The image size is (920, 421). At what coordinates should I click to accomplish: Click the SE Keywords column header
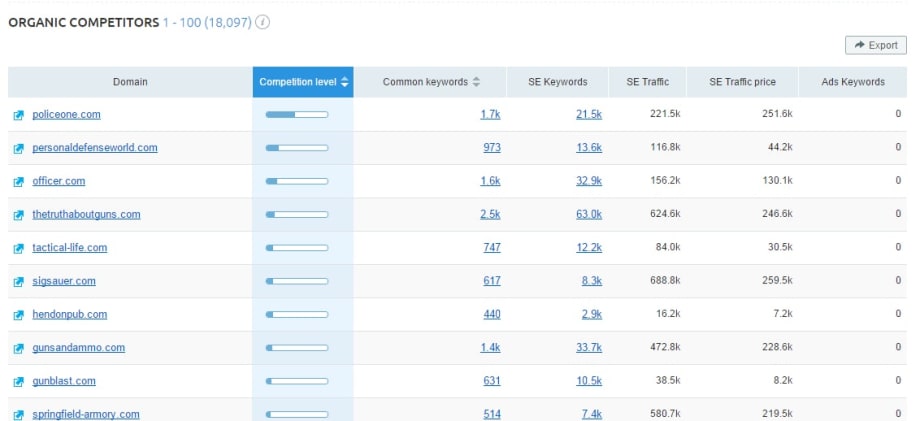point(558,82)
